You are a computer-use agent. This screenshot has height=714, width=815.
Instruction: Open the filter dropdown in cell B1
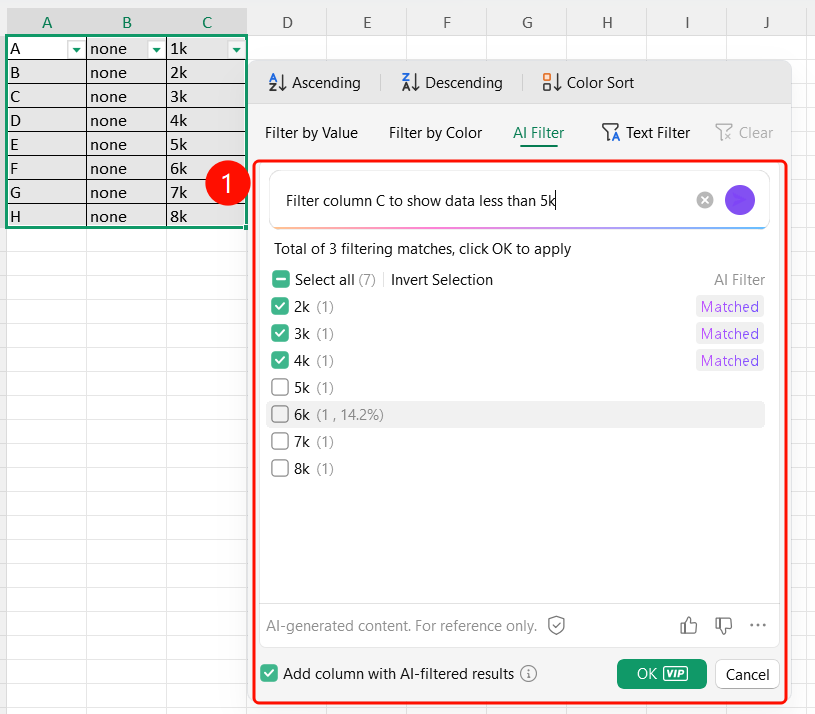[156, 50]
